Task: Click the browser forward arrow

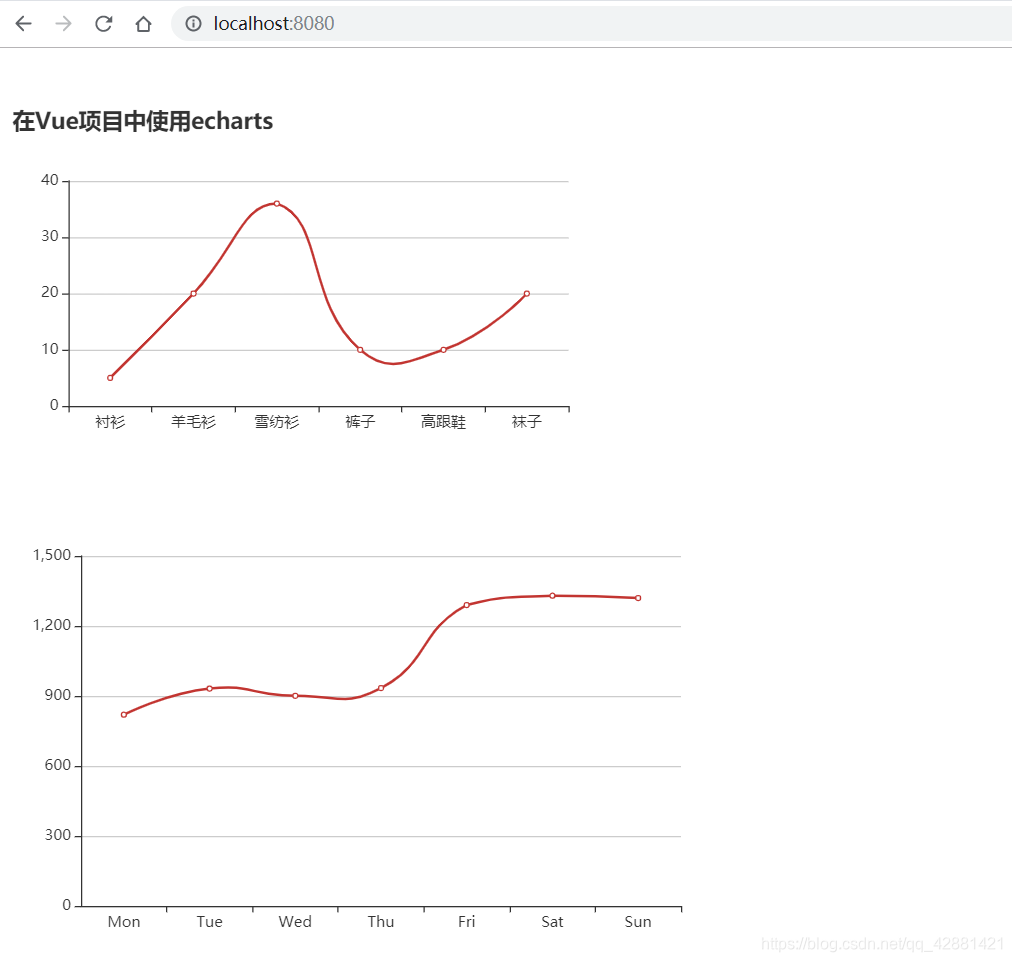Action: [x=63, y=24]
